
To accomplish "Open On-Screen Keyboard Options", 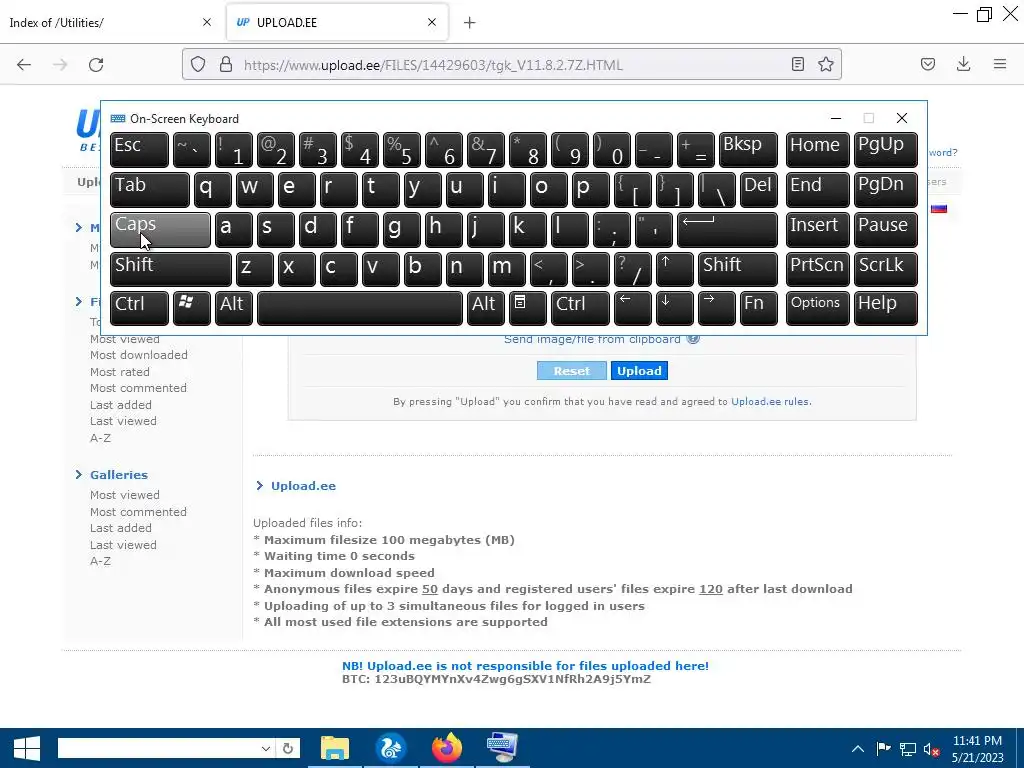I will [817, 308].
